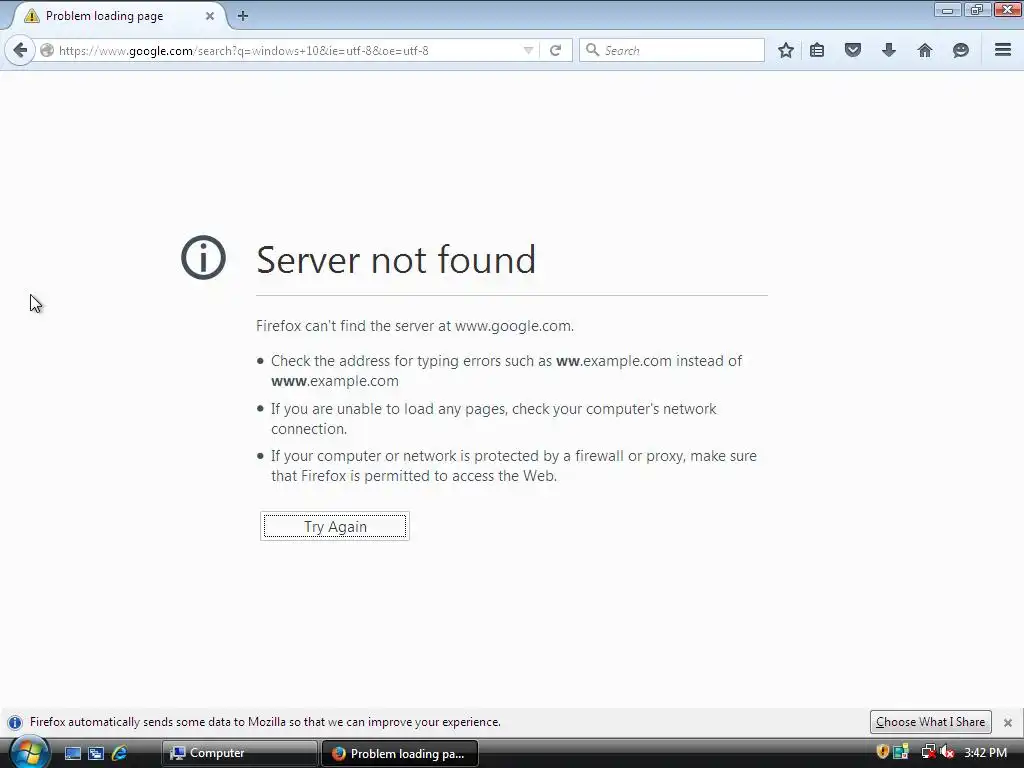Restore down the Firefox window
Image resolution: width=1024 pixels, height=768 pixels.
(x=977, y=9)
